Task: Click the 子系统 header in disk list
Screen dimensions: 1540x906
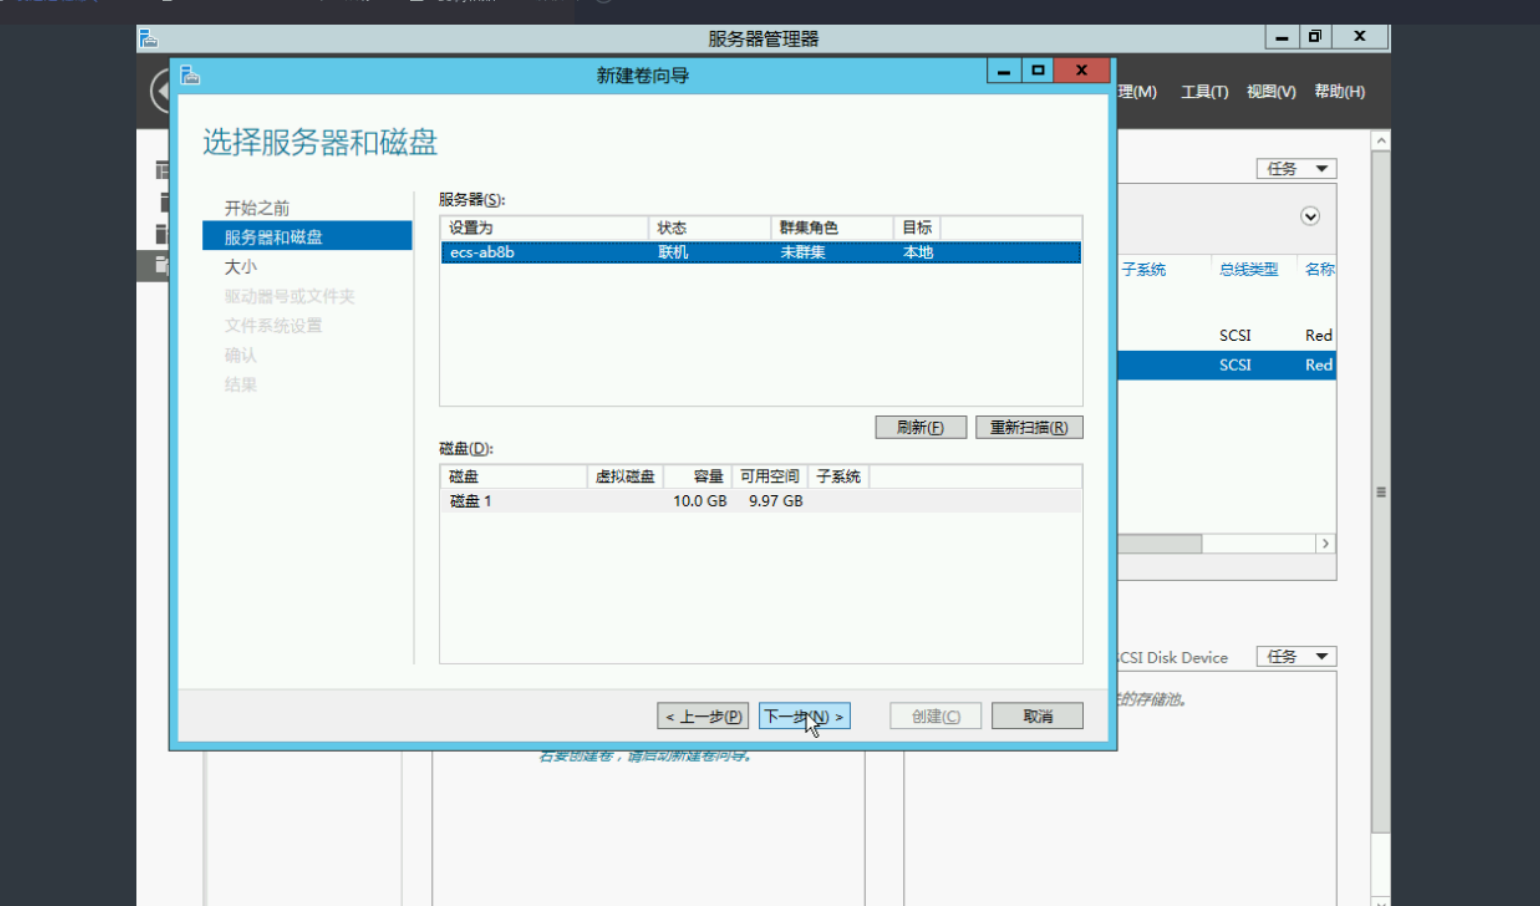Action: point(838,476)
